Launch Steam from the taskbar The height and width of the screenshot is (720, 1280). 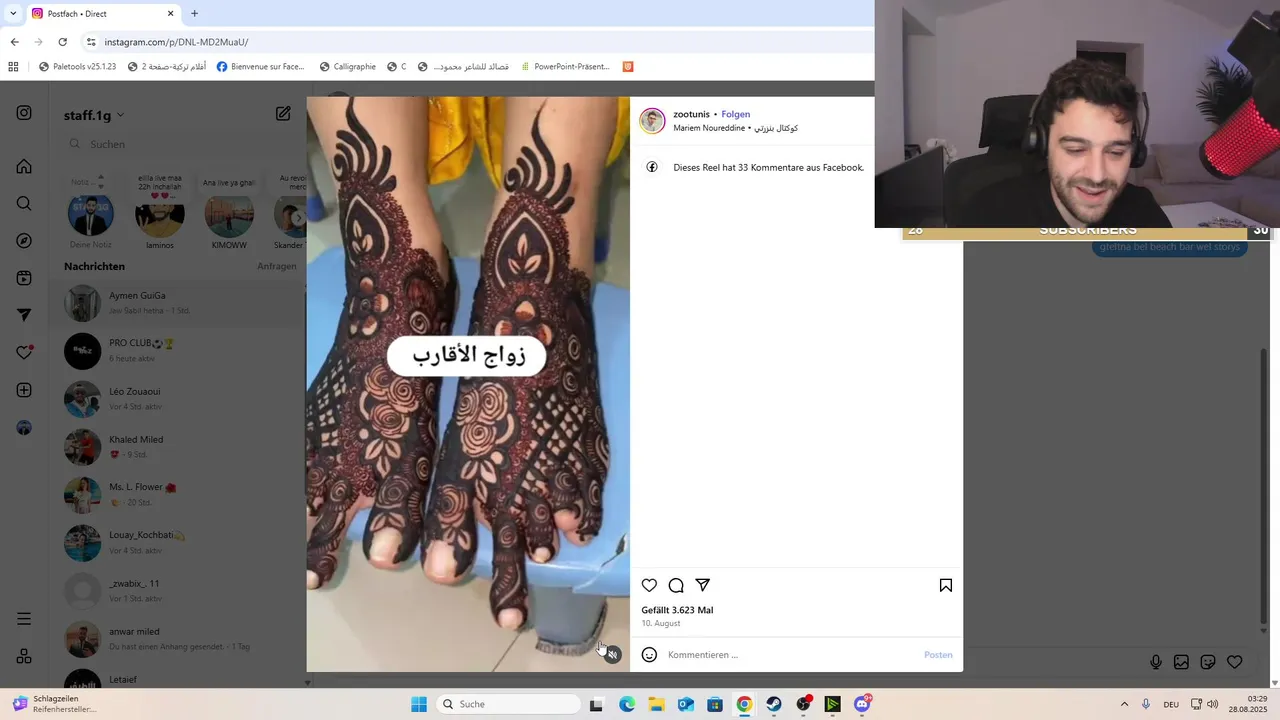click(x=774, y=704)
